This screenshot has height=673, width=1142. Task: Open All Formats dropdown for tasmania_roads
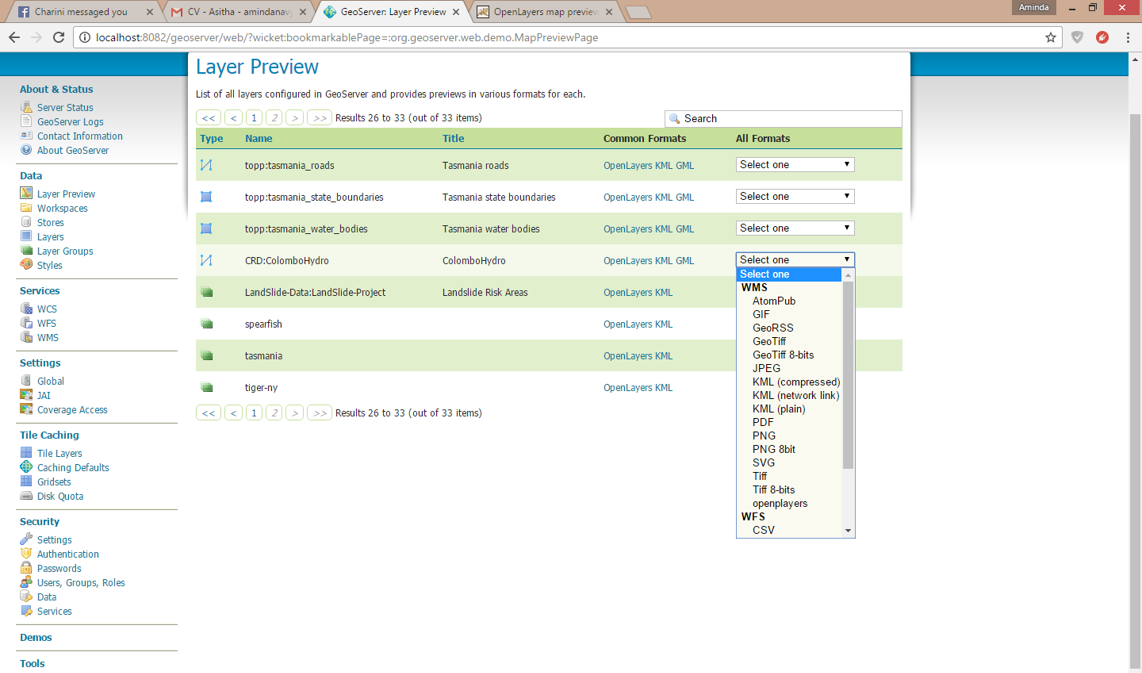point(795,165)
